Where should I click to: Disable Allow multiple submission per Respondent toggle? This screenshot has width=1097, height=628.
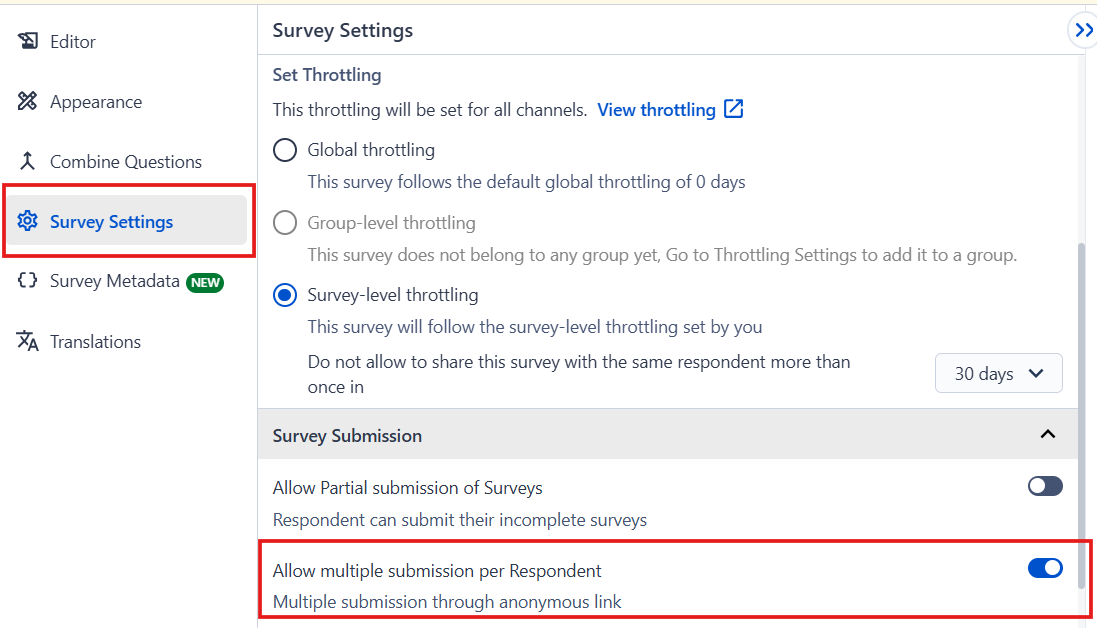click(1045, 568)
